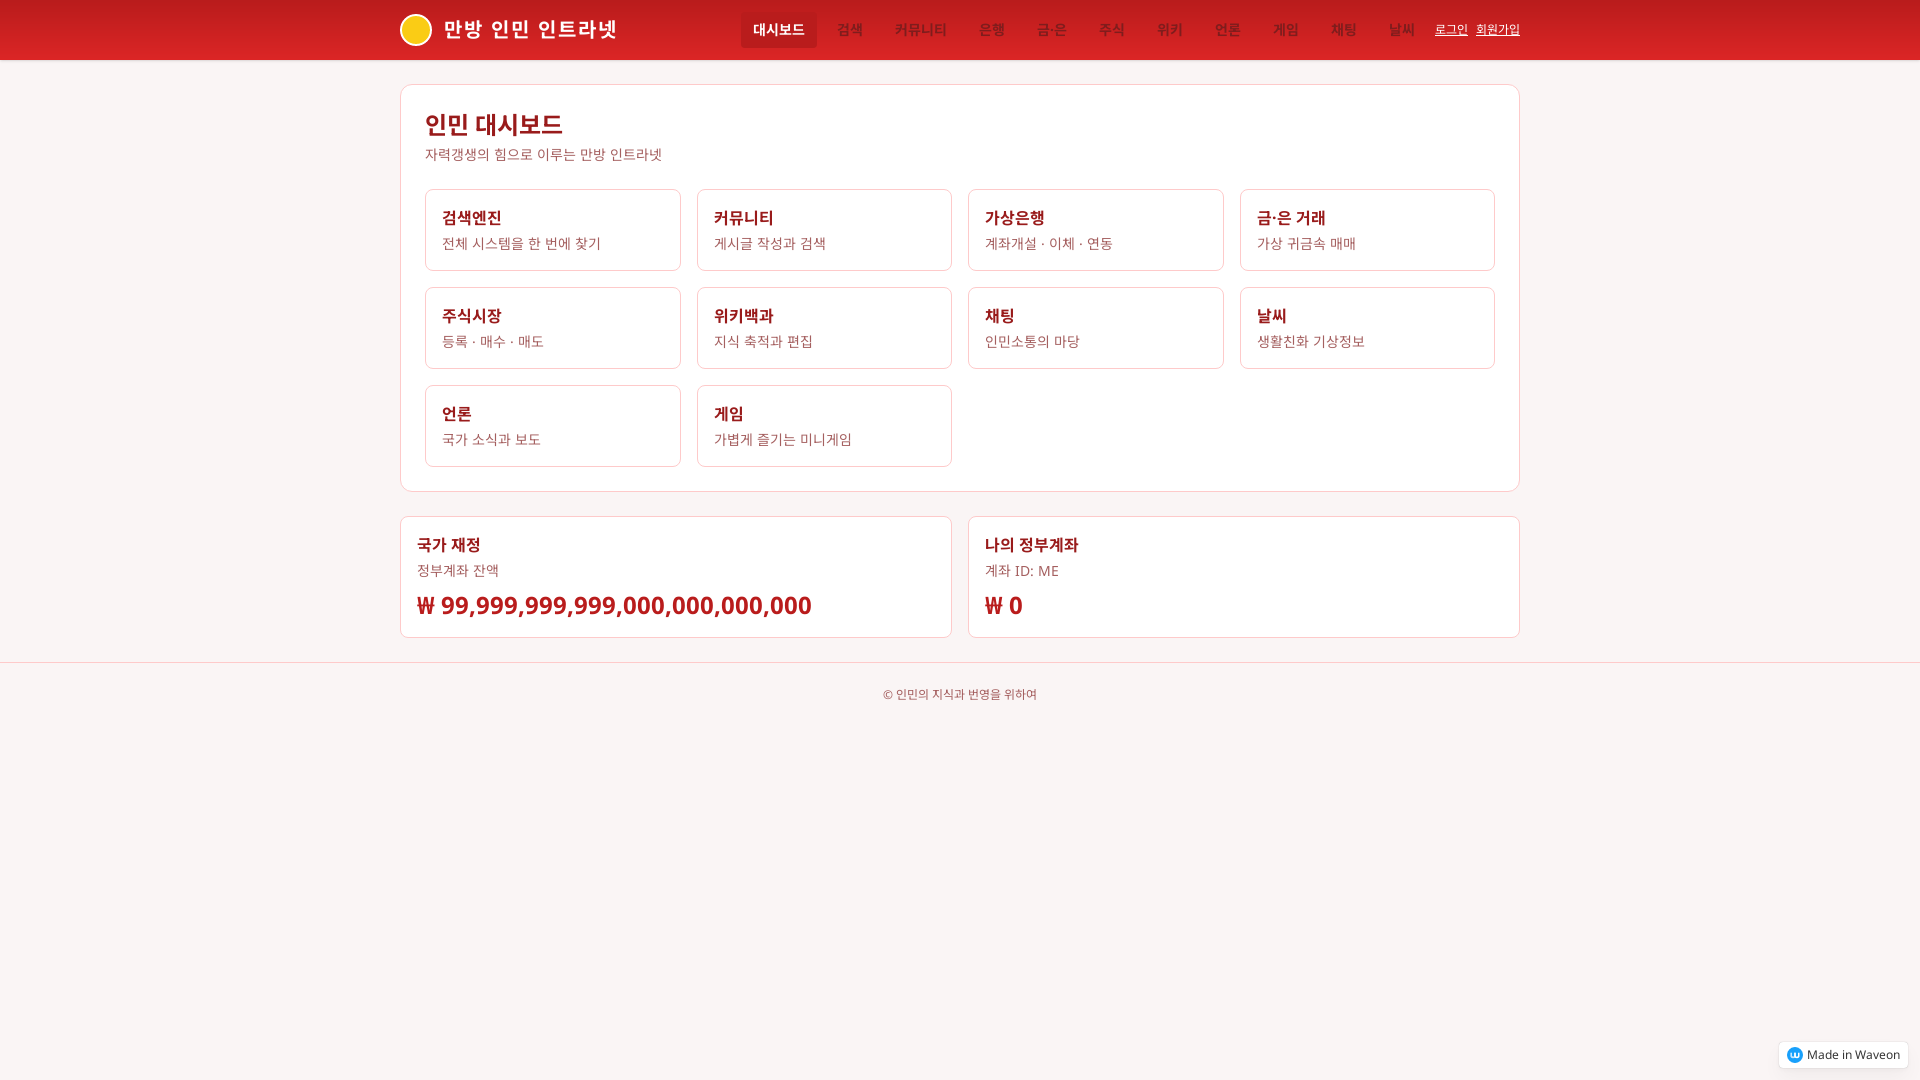Image resolution: width=1920 pixels, height=1080 pixels.
Task: Go to 커뮤니티 in the top nav
Action: pos(920,30)
